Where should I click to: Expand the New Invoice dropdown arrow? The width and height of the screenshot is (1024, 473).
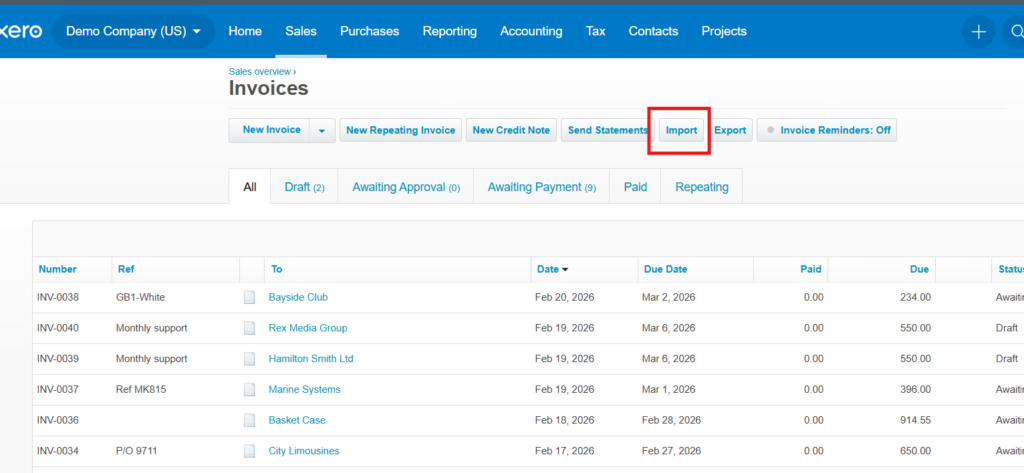tap(322, 130)
